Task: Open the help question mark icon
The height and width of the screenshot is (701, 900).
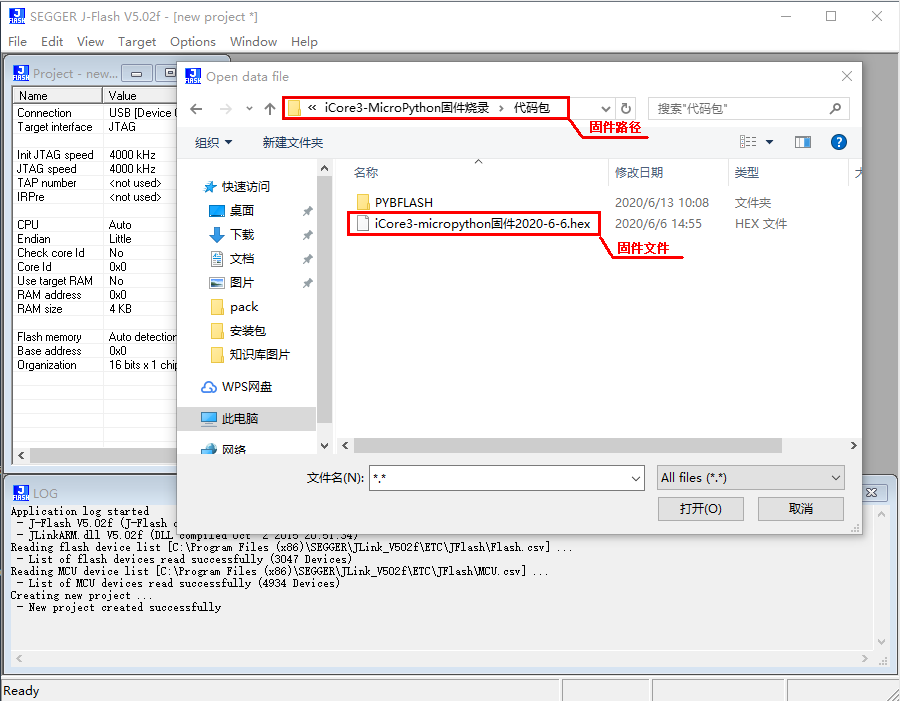Action: coord(839,142)
